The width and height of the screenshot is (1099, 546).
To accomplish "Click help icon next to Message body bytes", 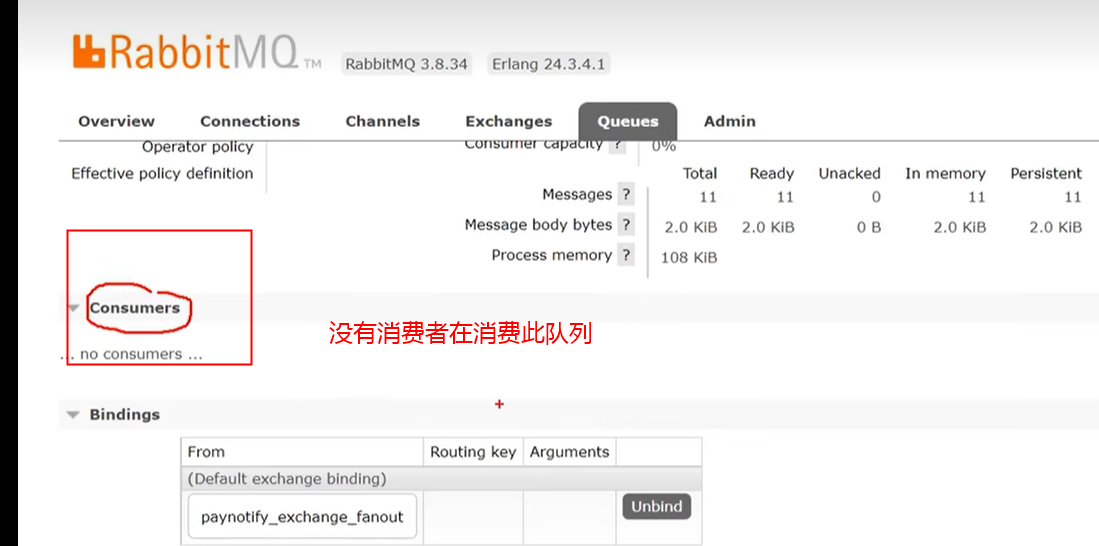I will pyautogui.click(x=626, y=225).
